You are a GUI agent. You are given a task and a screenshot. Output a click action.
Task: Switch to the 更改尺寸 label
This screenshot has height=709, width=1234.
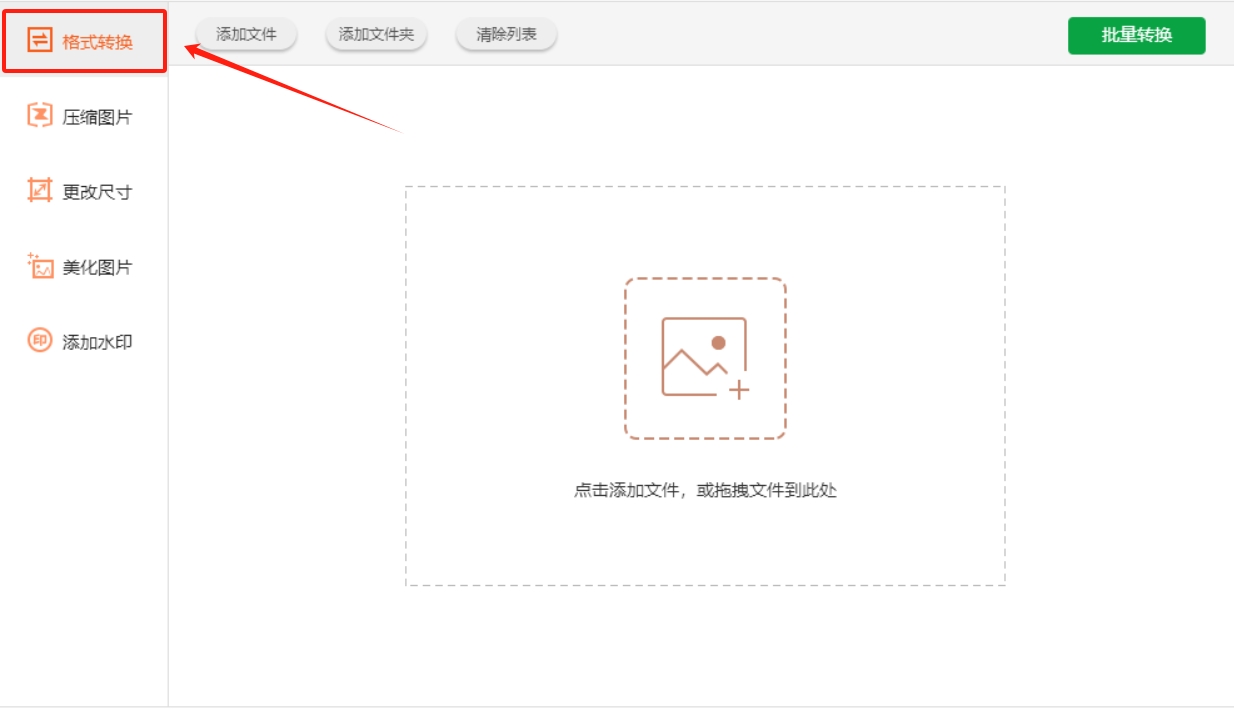click(x=97, y=192)
